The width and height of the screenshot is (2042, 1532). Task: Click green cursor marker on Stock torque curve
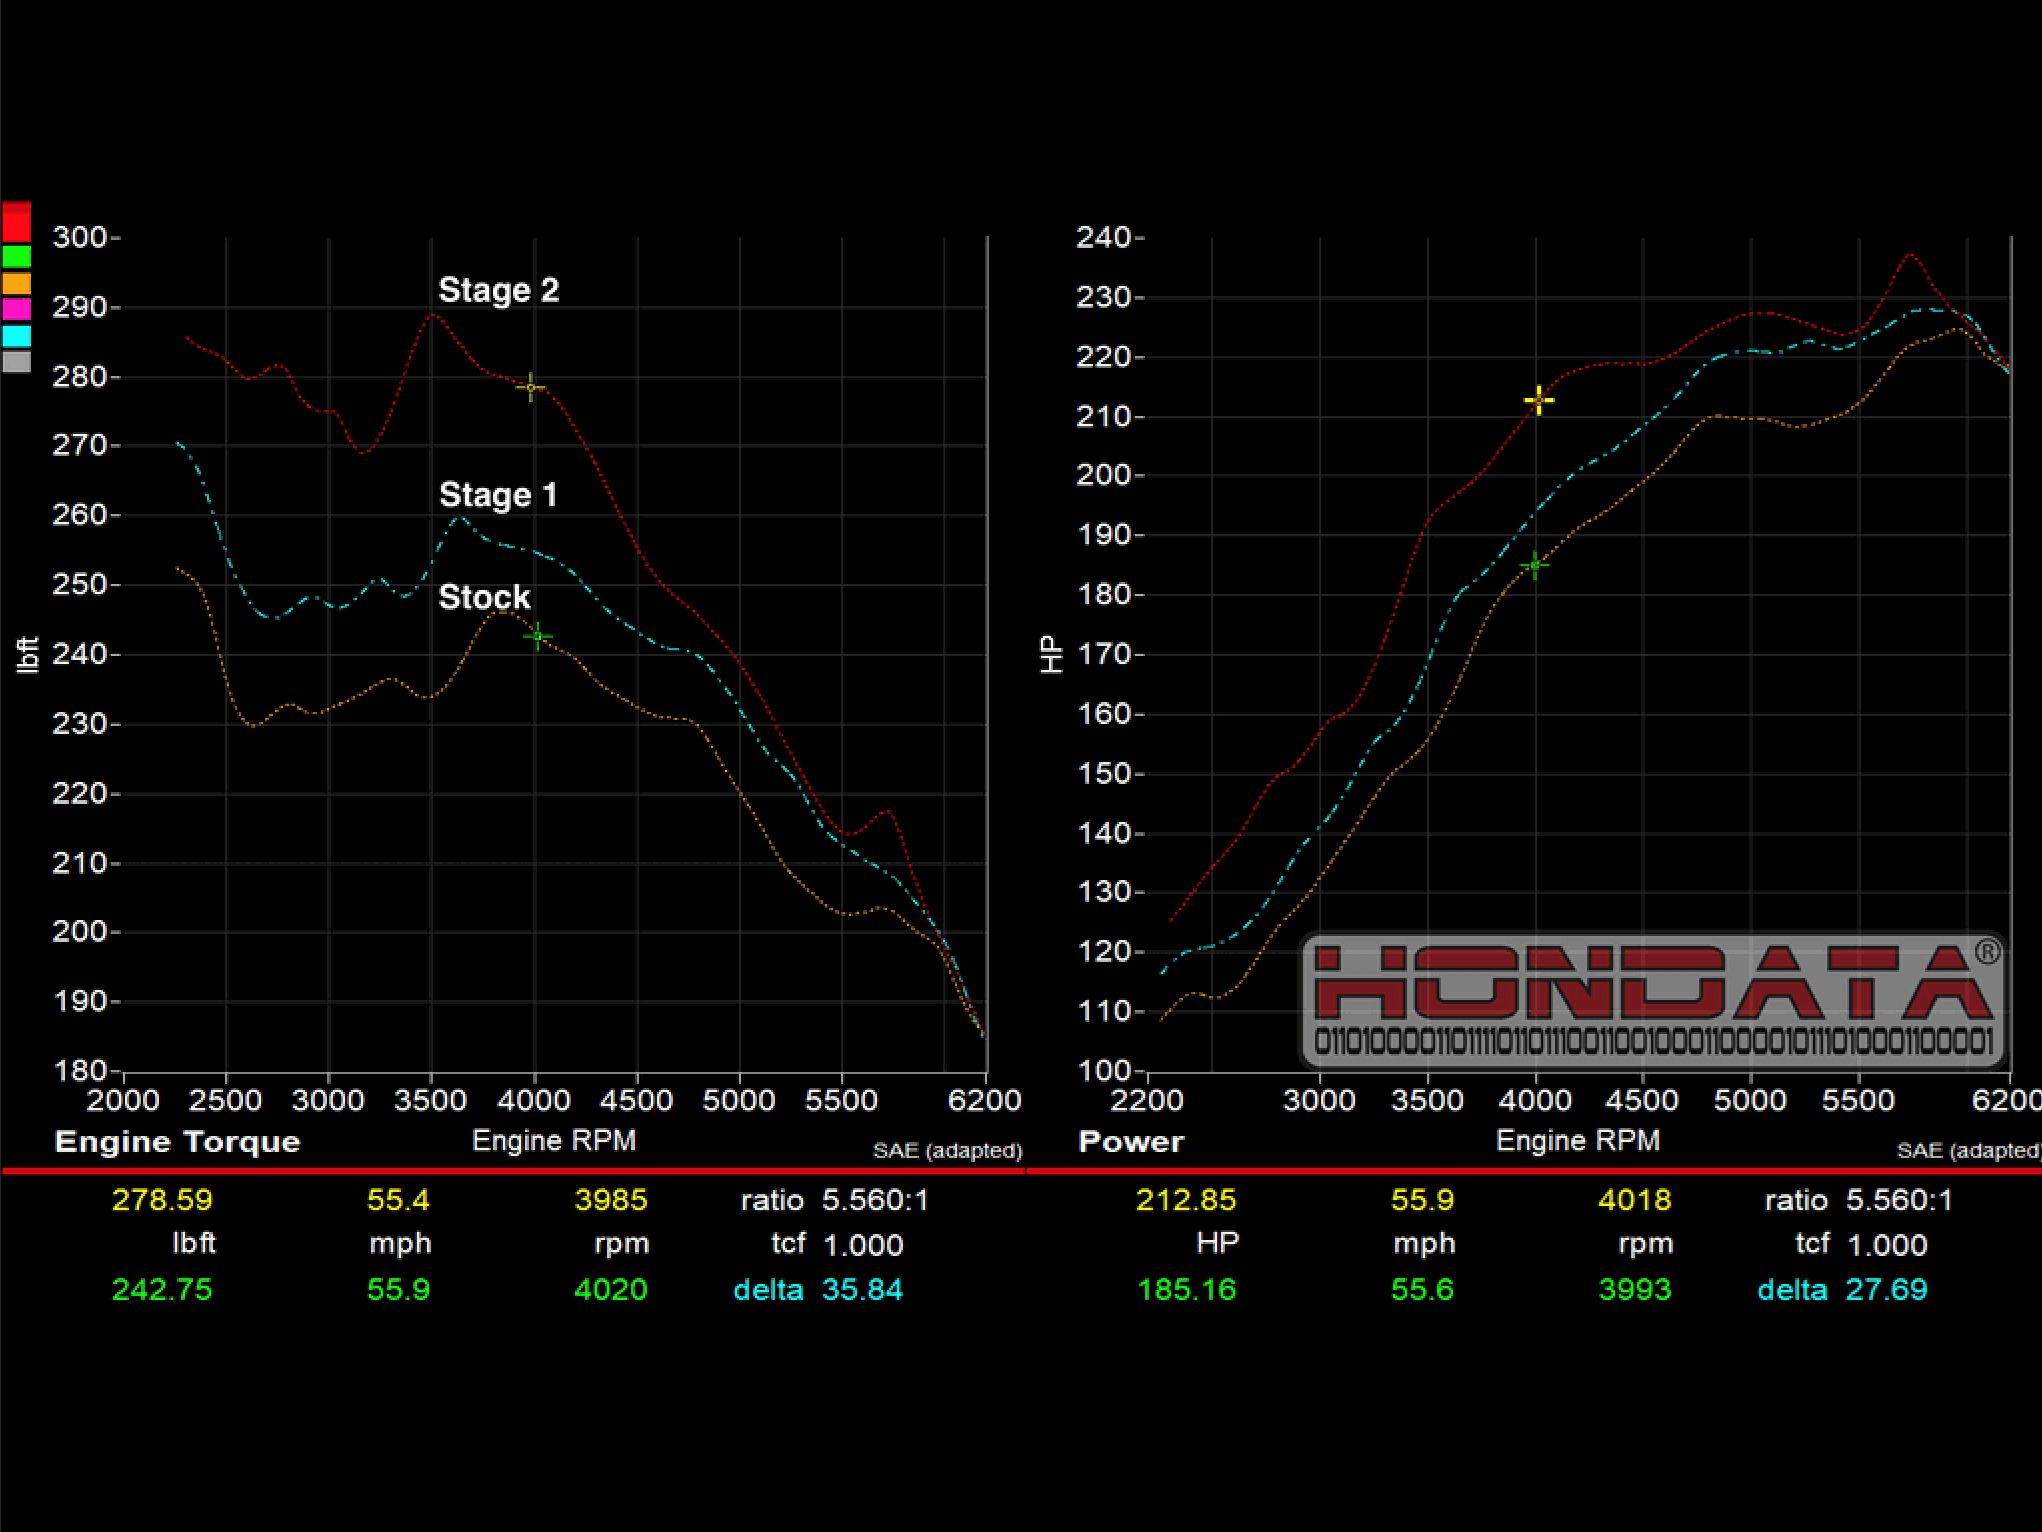coord(538,636)
